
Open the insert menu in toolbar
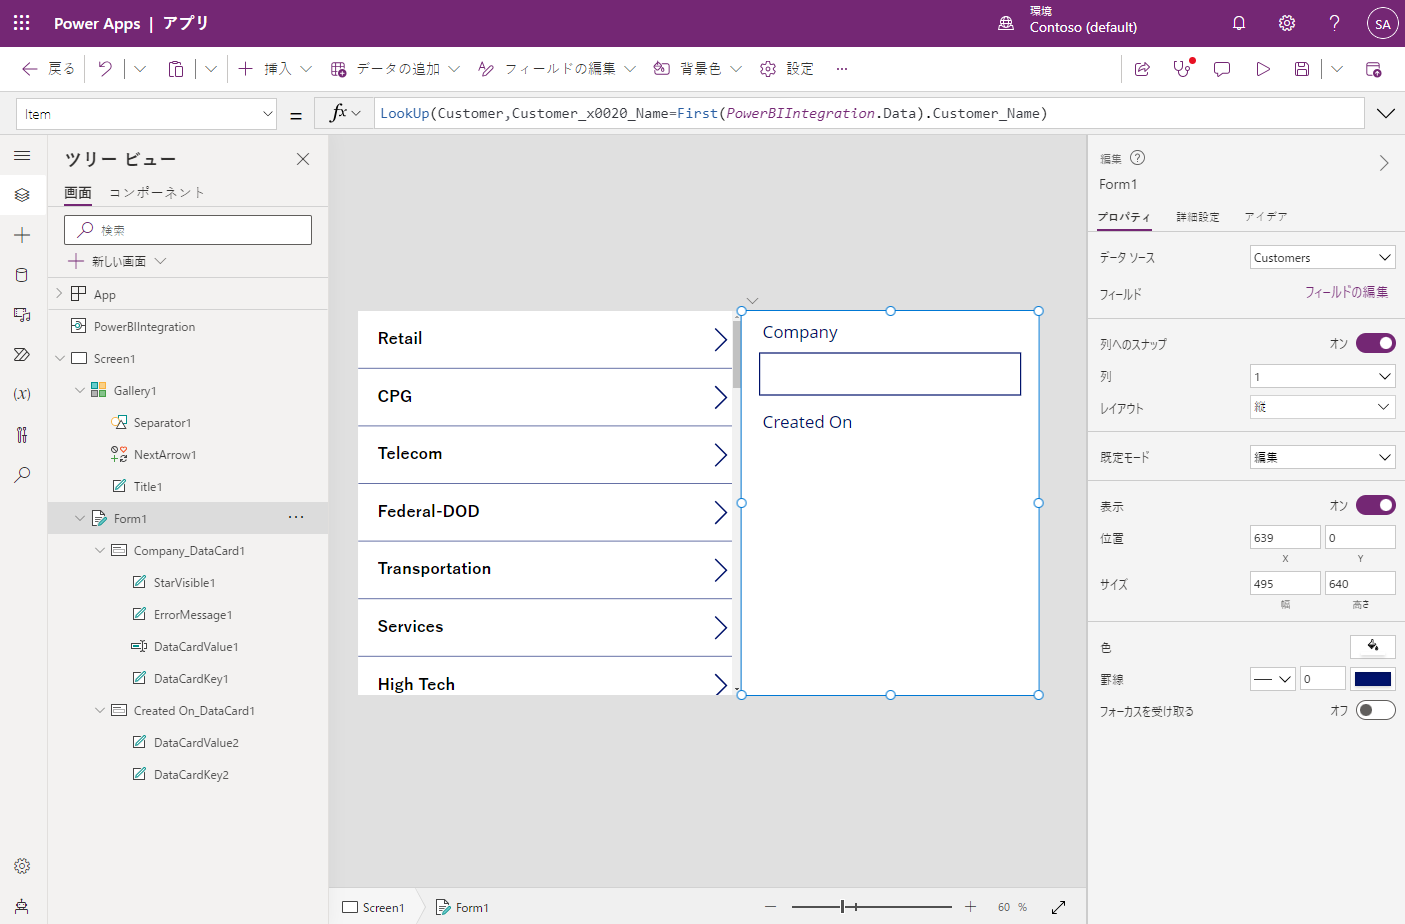275,69
